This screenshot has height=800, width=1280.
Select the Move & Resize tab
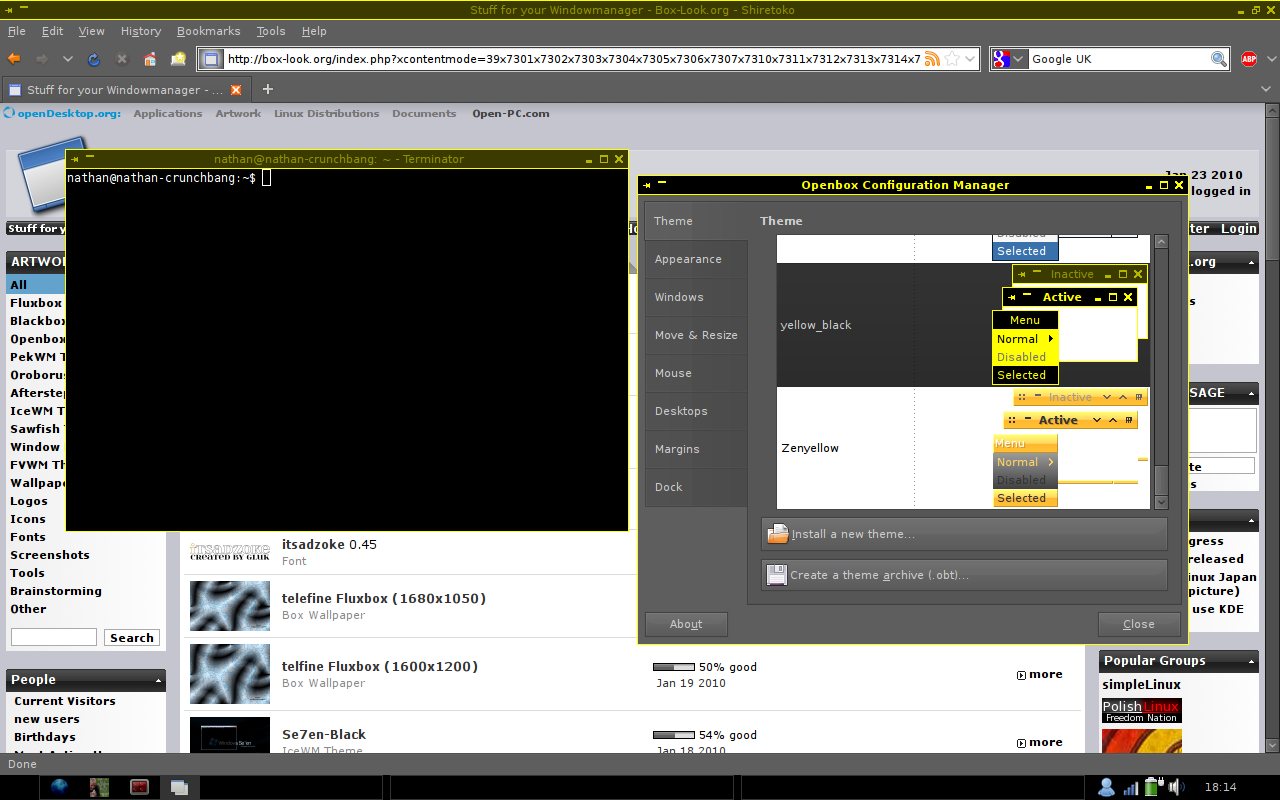(696, 335)
